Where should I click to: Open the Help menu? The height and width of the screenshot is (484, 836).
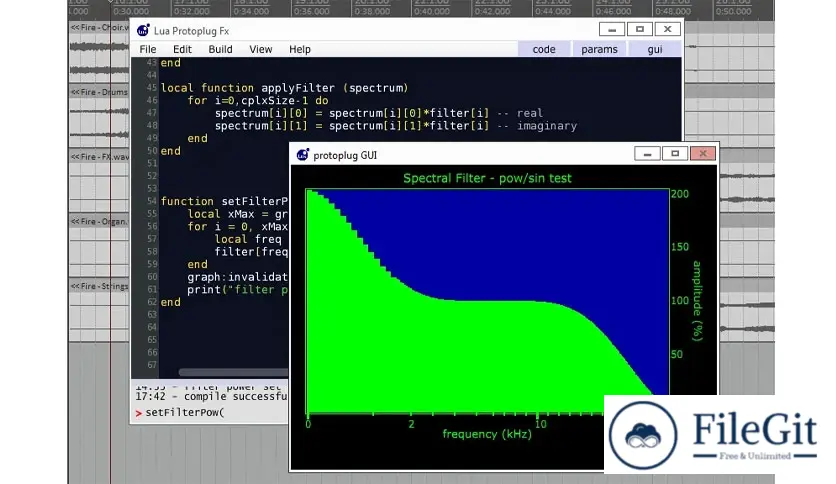pos(300,49)
